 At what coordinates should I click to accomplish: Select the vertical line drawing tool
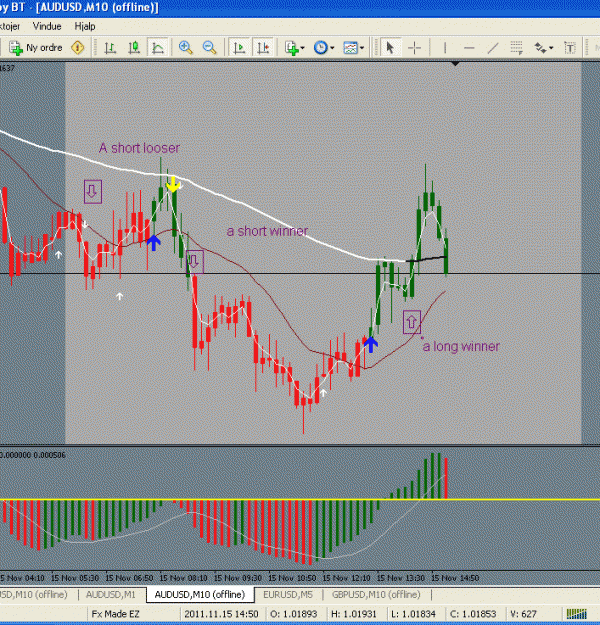445,48
